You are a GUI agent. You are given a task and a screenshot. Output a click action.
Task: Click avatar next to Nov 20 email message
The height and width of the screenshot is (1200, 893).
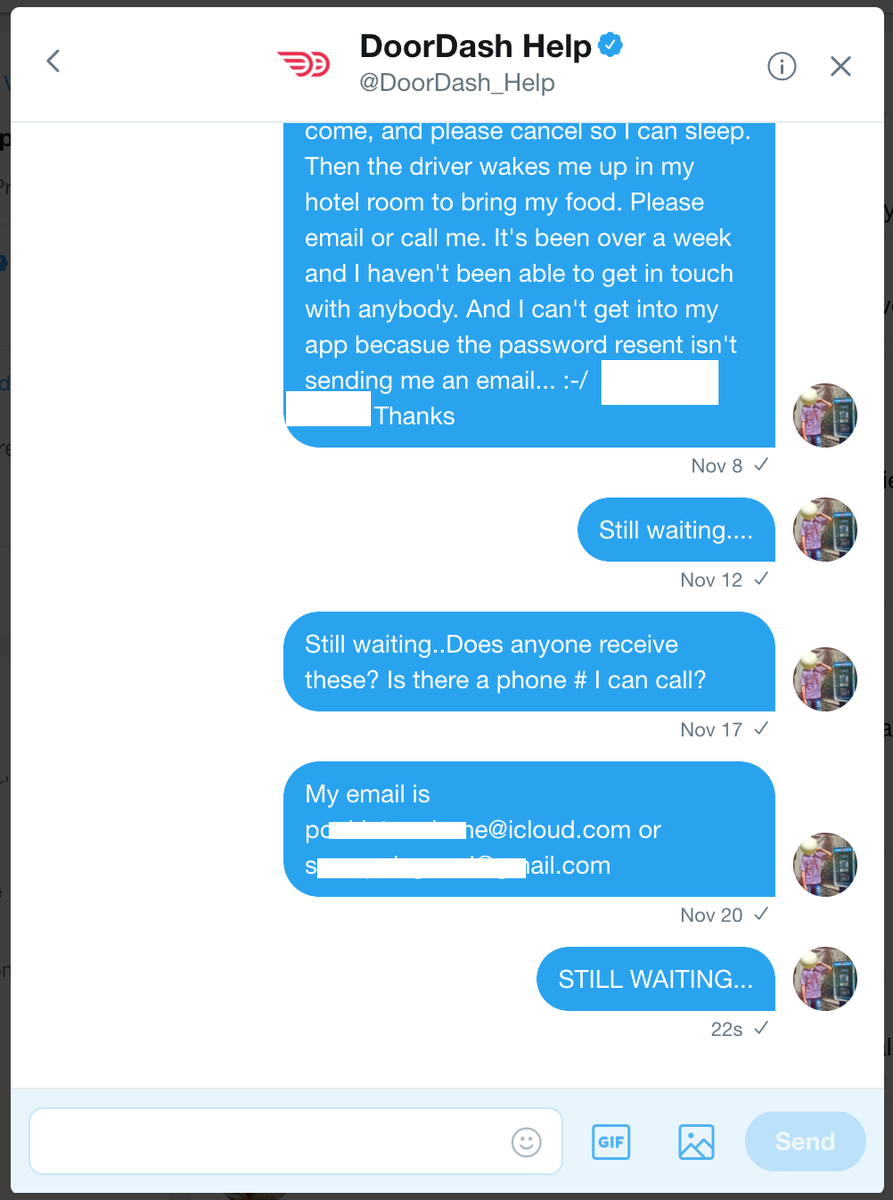point(825,864)
